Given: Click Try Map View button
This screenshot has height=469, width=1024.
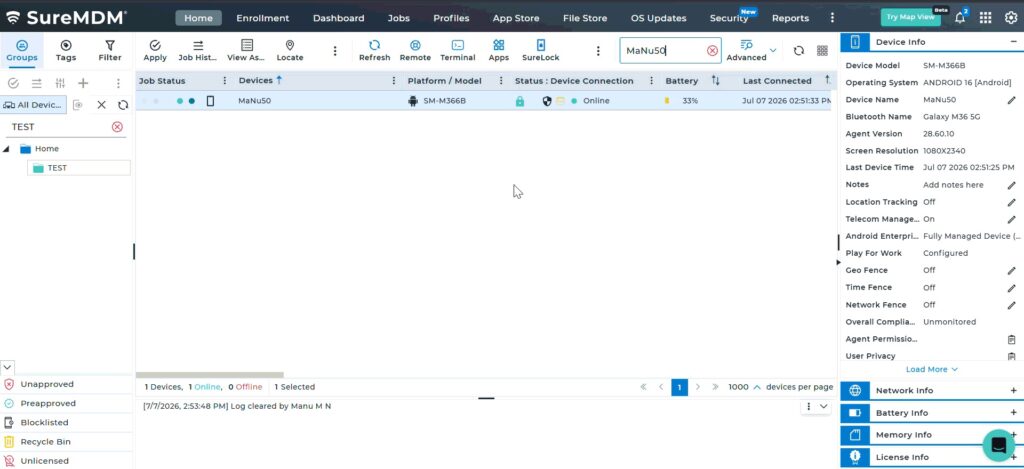Looking at the screenshot, I should coord(910,18).
